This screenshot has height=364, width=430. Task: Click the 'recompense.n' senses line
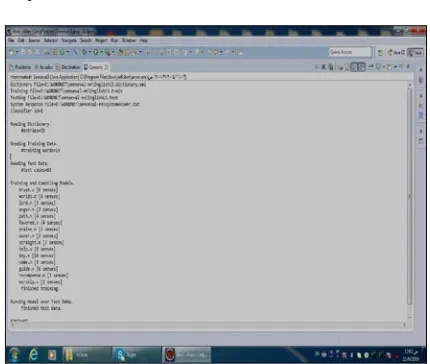pyautogui.click(x=43, y=275)
